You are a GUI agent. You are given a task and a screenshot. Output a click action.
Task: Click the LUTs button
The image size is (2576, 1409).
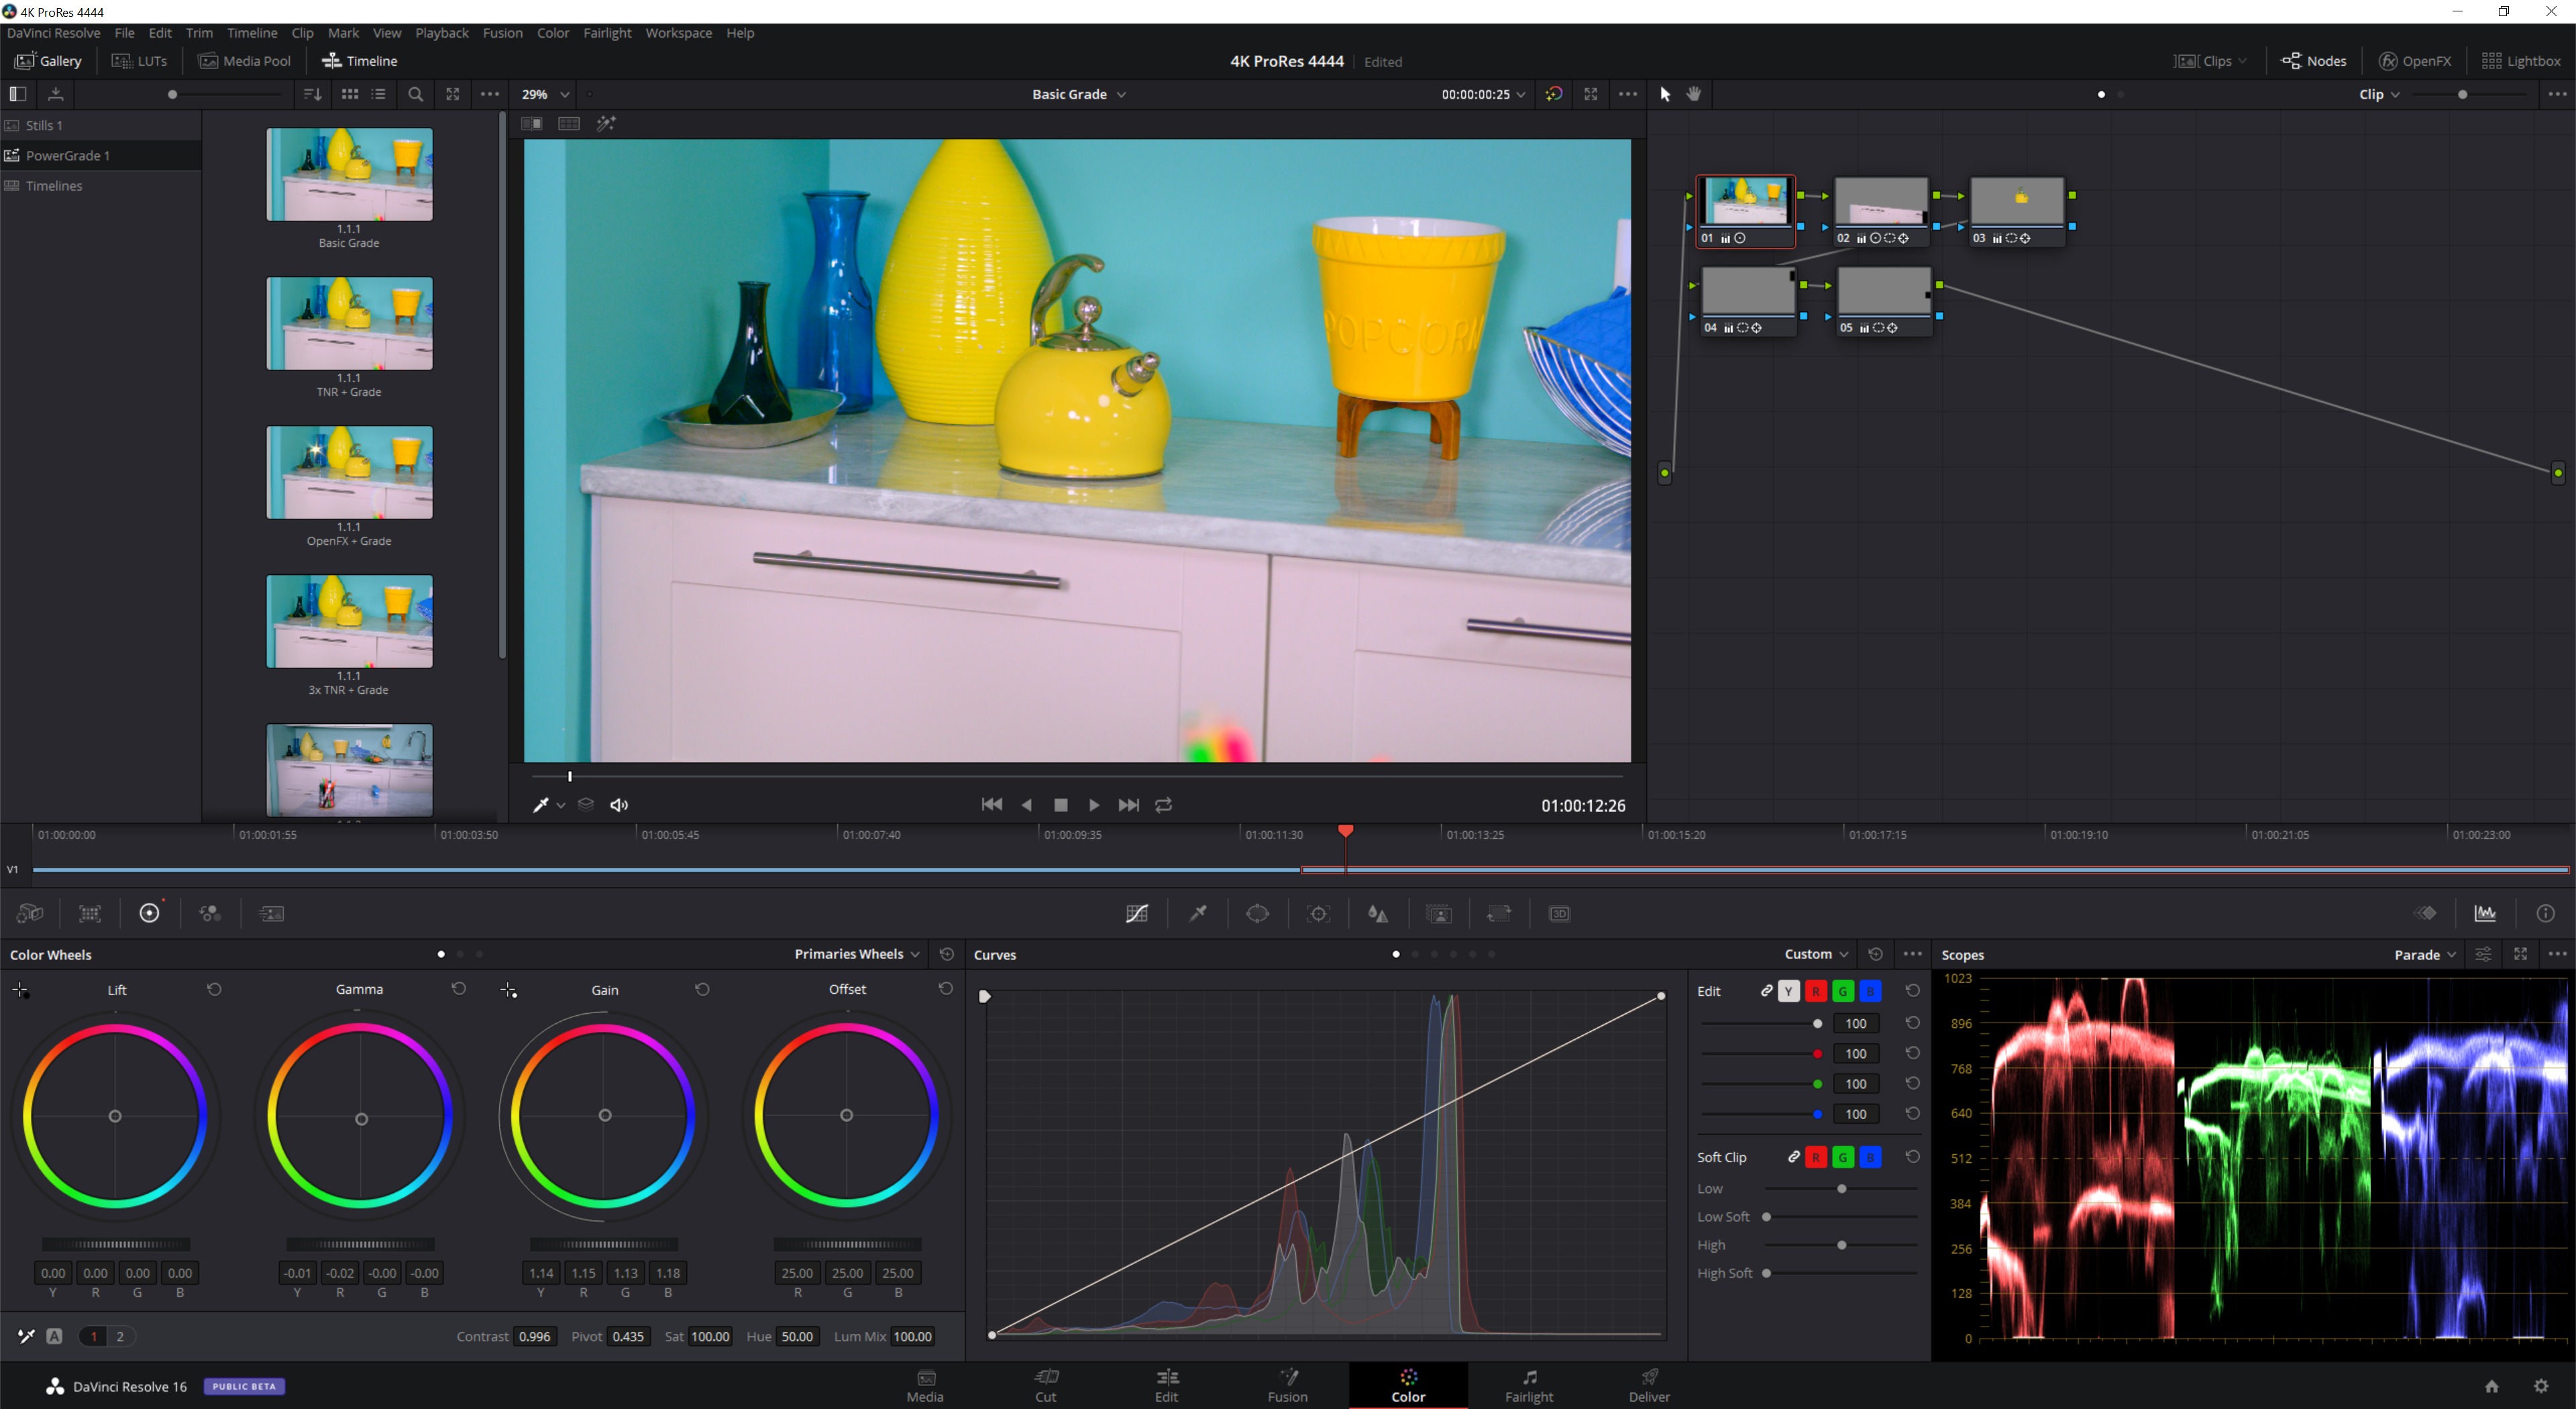click(140, 61)
